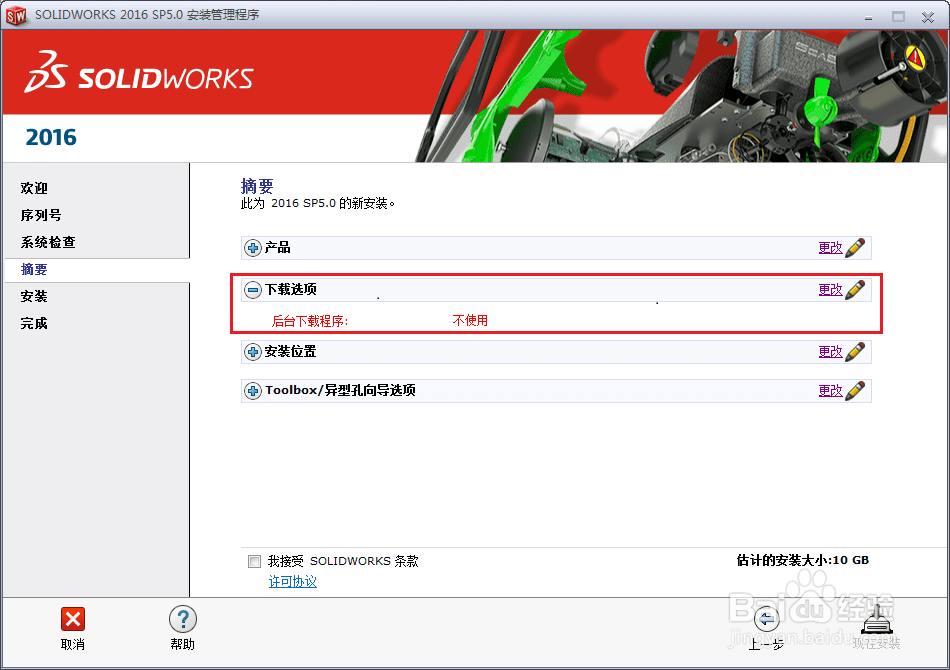Click the pencil icon in 产品 row
Image resolution: width=950 pixels, height=670 pixels.
(855, 248)
